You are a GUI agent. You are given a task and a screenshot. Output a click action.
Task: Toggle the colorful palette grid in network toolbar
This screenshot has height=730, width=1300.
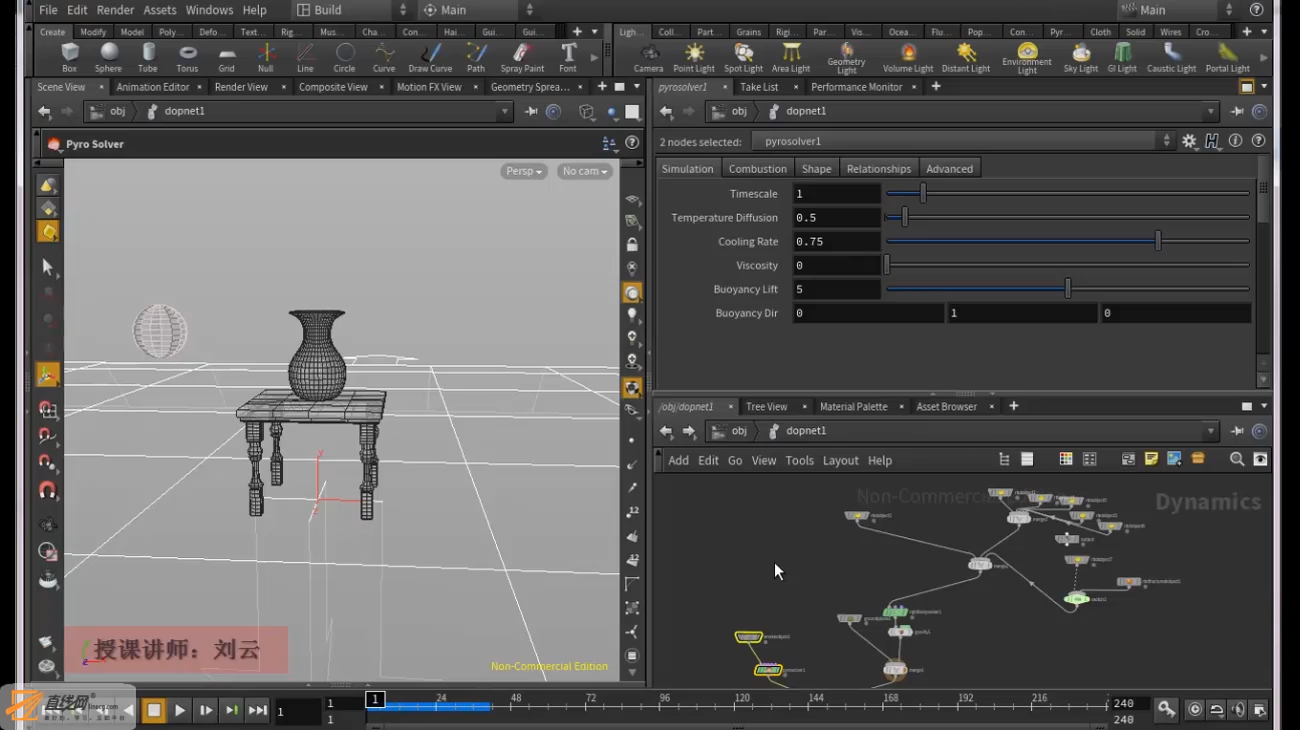click(1066, 460)
